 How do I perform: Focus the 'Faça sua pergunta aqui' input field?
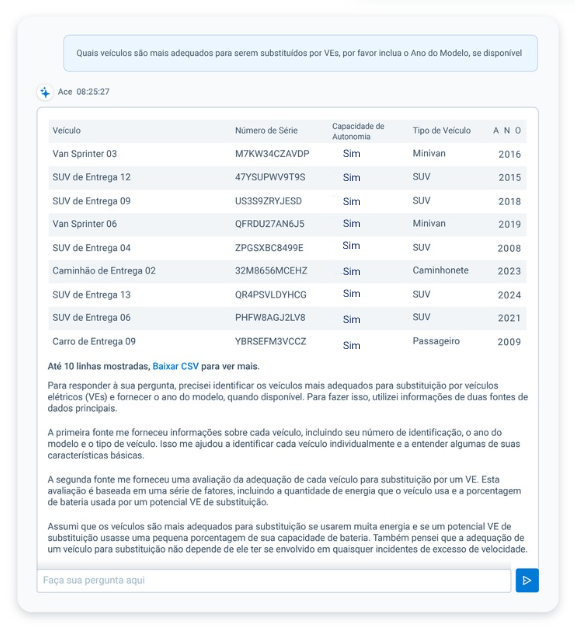(x=274, y=580)
